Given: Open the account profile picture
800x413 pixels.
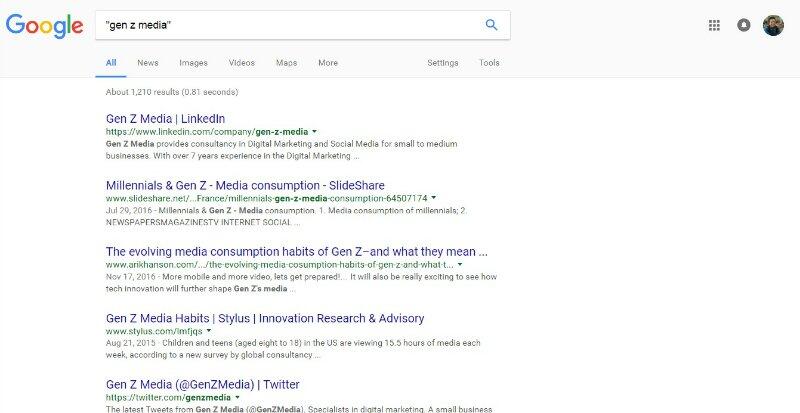Looking at the screenshot, I should (773, 25).
